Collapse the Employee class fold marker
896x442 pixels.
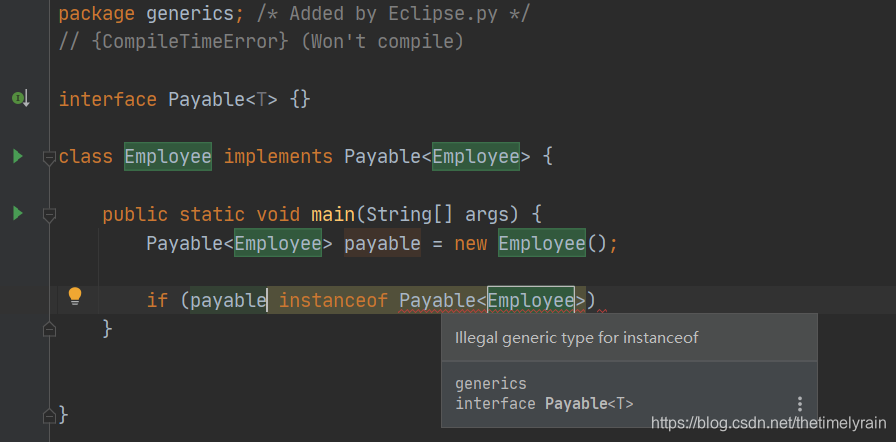pyautogui.click(x=49, y=158)
